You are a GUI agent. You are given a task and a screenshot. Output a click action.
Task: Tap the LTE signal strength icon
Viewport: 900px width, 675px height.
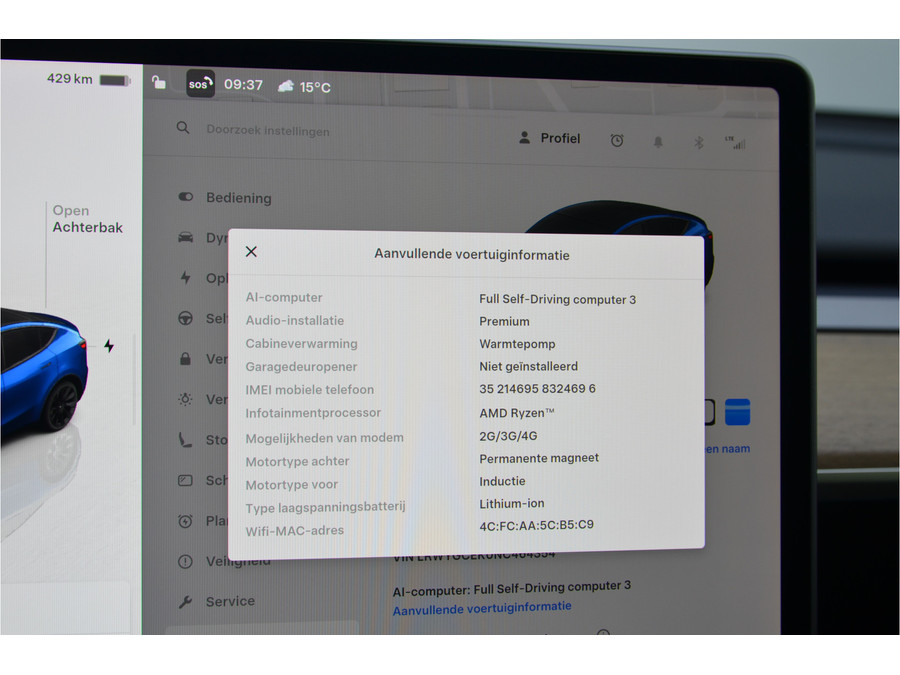[x=735, y=142]
